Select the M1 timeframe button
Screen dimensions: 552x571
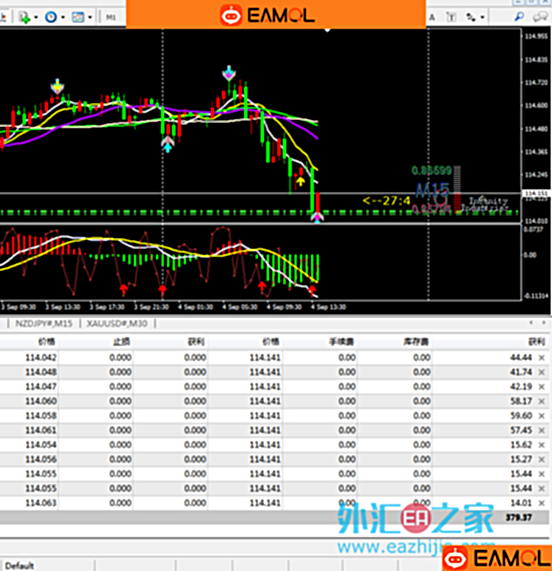pyautogui.click(x=111, y=17)
